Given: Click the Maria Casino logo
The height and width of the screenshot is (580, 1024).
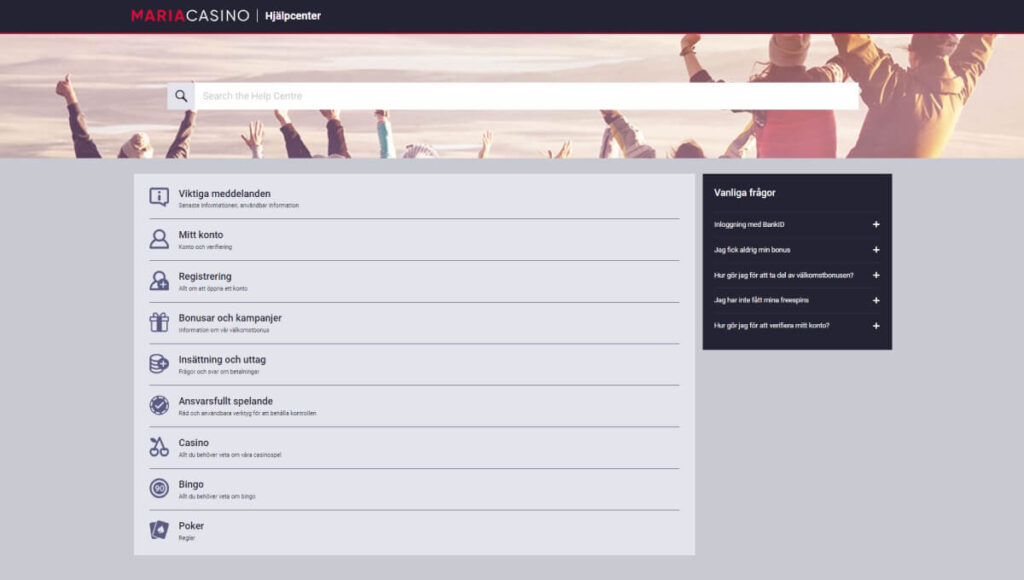Looking at the screenshot, I should [x=192, y=15].
